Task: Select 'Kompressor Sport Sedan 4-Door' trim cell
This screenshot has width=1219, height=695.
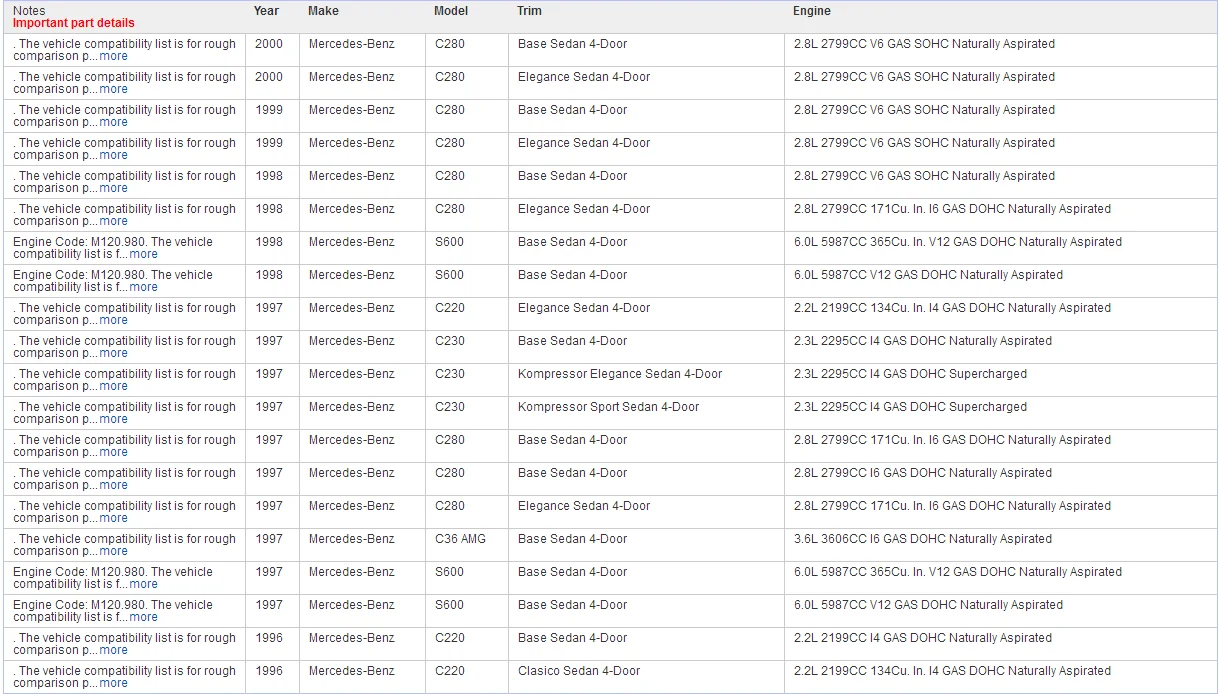Action: (609, 407)
